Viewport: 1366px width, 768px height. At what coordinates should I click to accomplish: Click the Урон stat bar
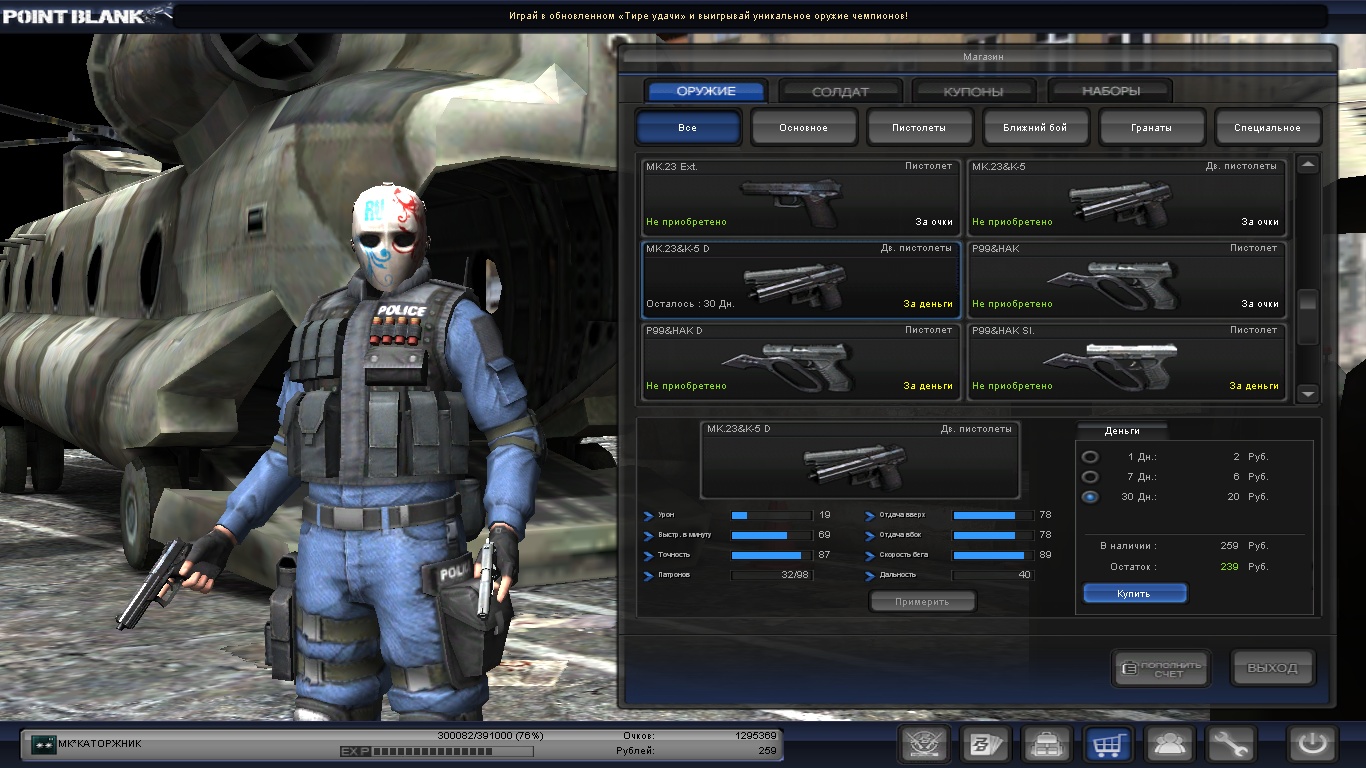[771, 515]
